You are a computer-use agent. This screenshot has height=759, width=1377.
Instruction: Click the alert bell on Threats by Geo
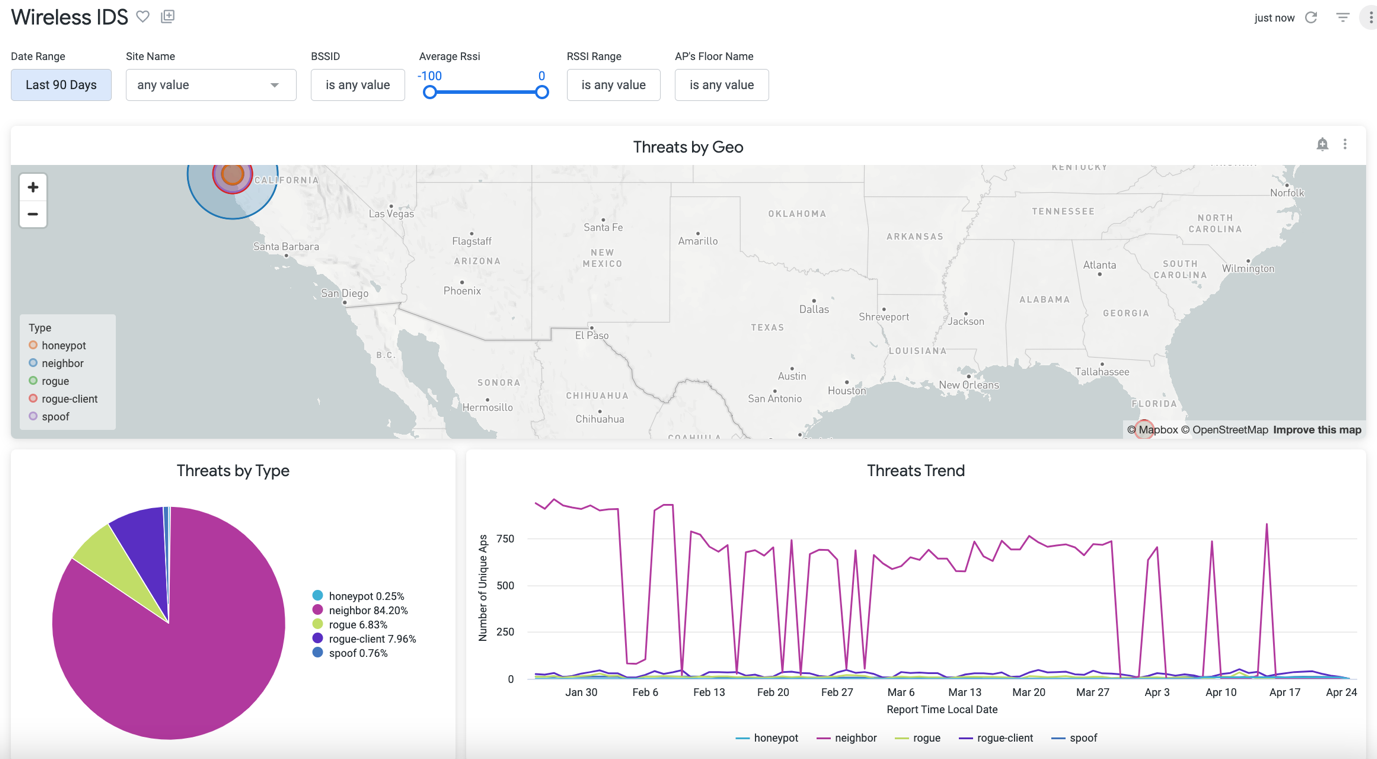[1322, 145]
